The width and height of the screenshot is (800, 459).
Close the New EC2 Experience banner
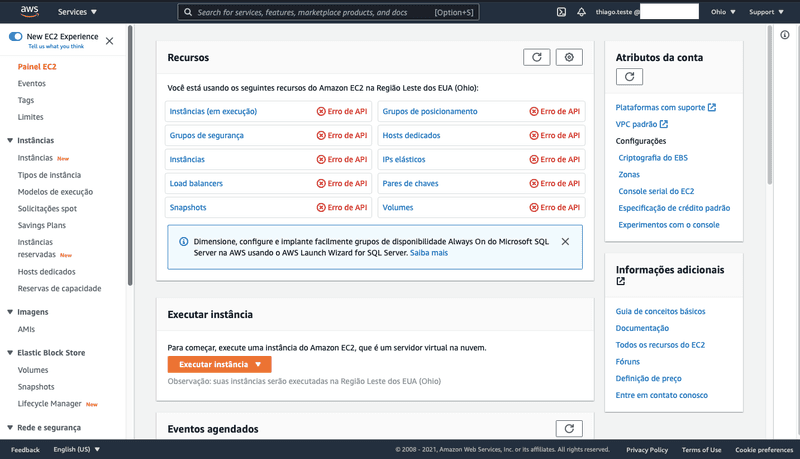(x=109, y=41)
